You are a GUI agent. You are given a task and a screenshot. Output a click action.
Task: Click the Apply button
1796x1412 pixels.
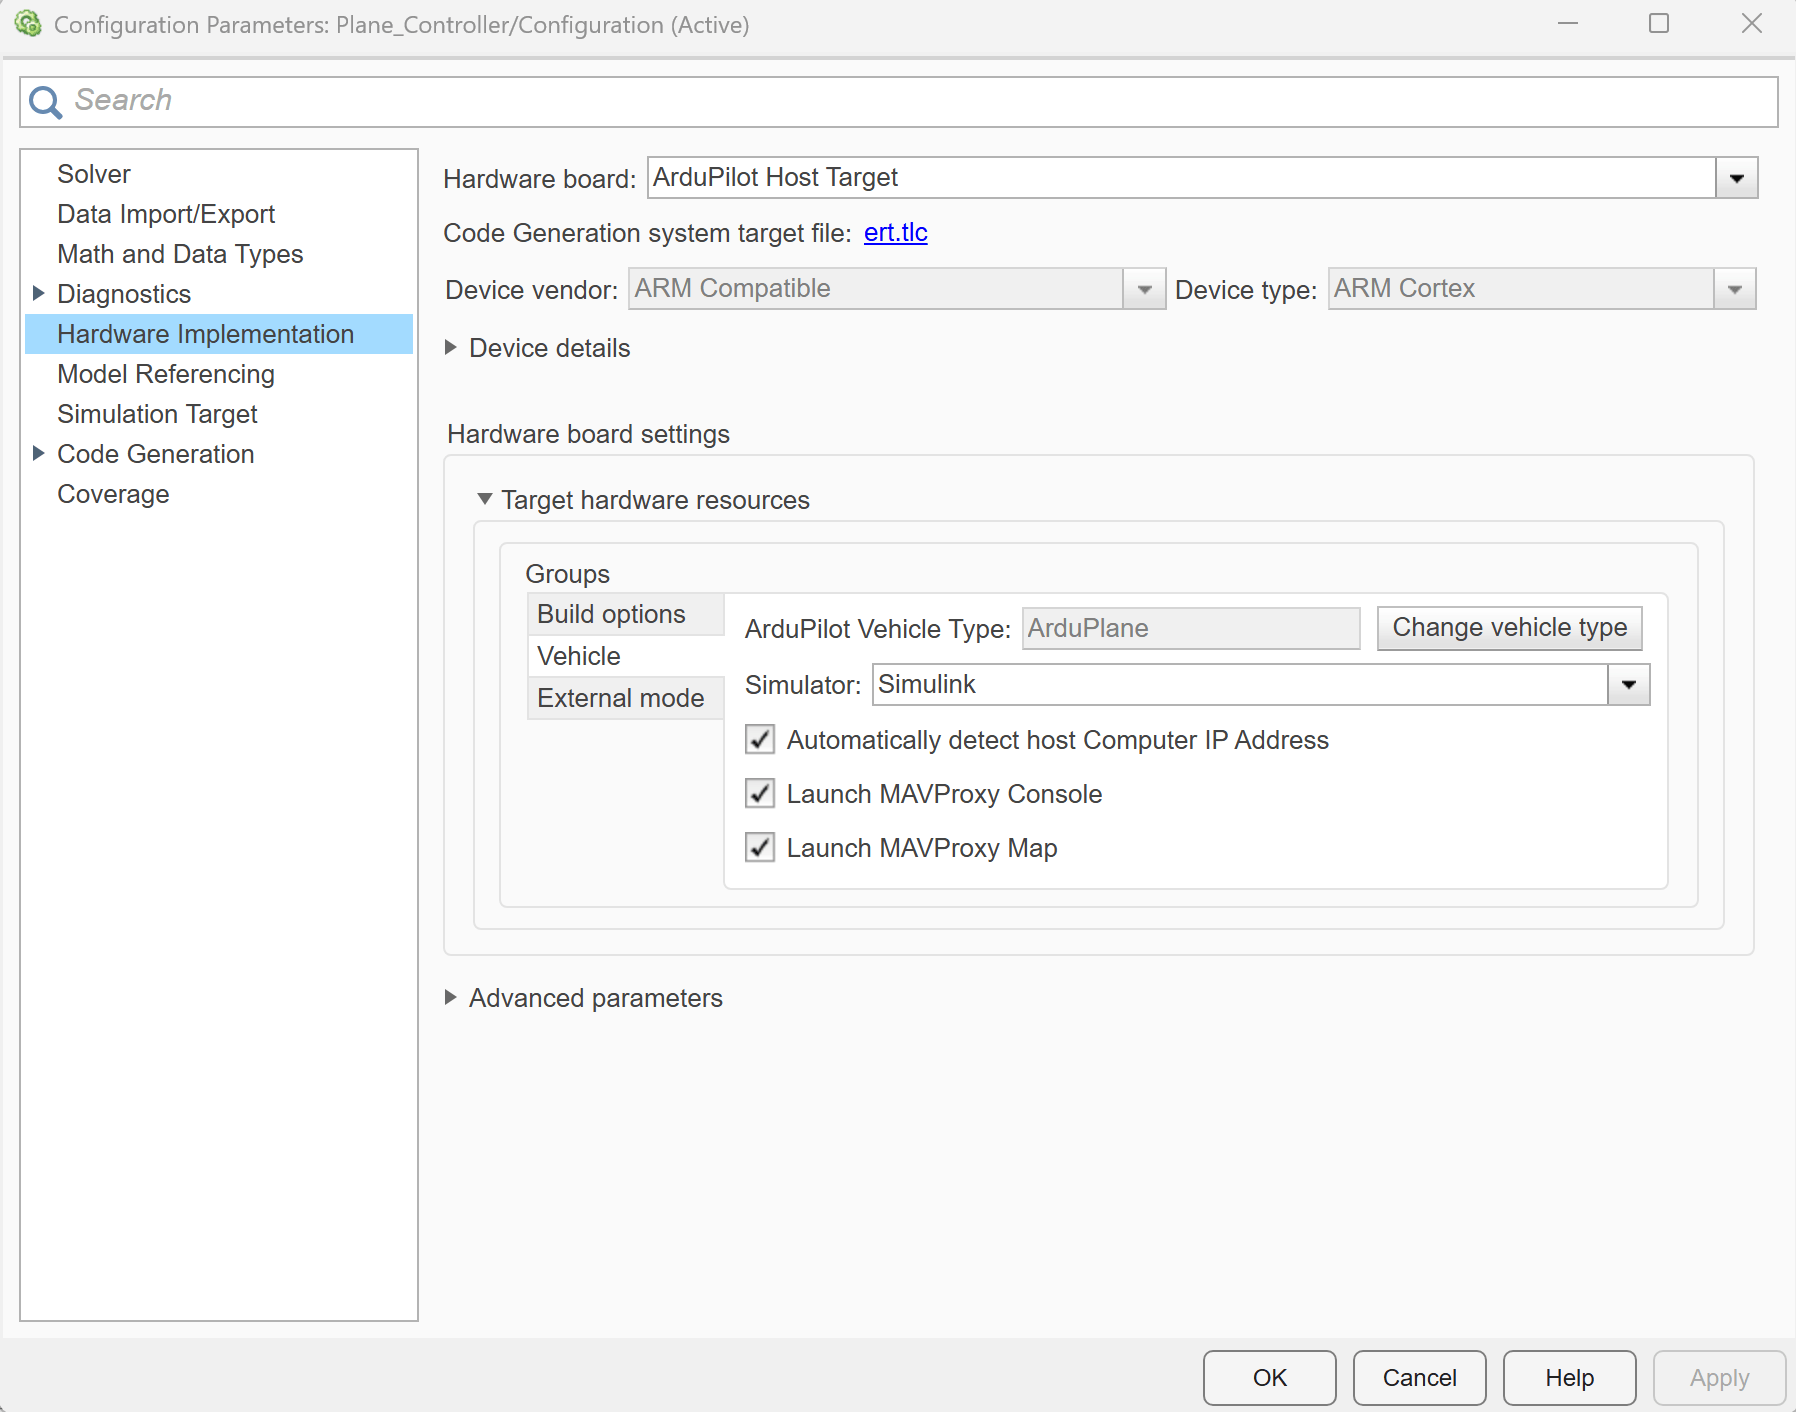pyautogui.click(x=1720, y=1378)
